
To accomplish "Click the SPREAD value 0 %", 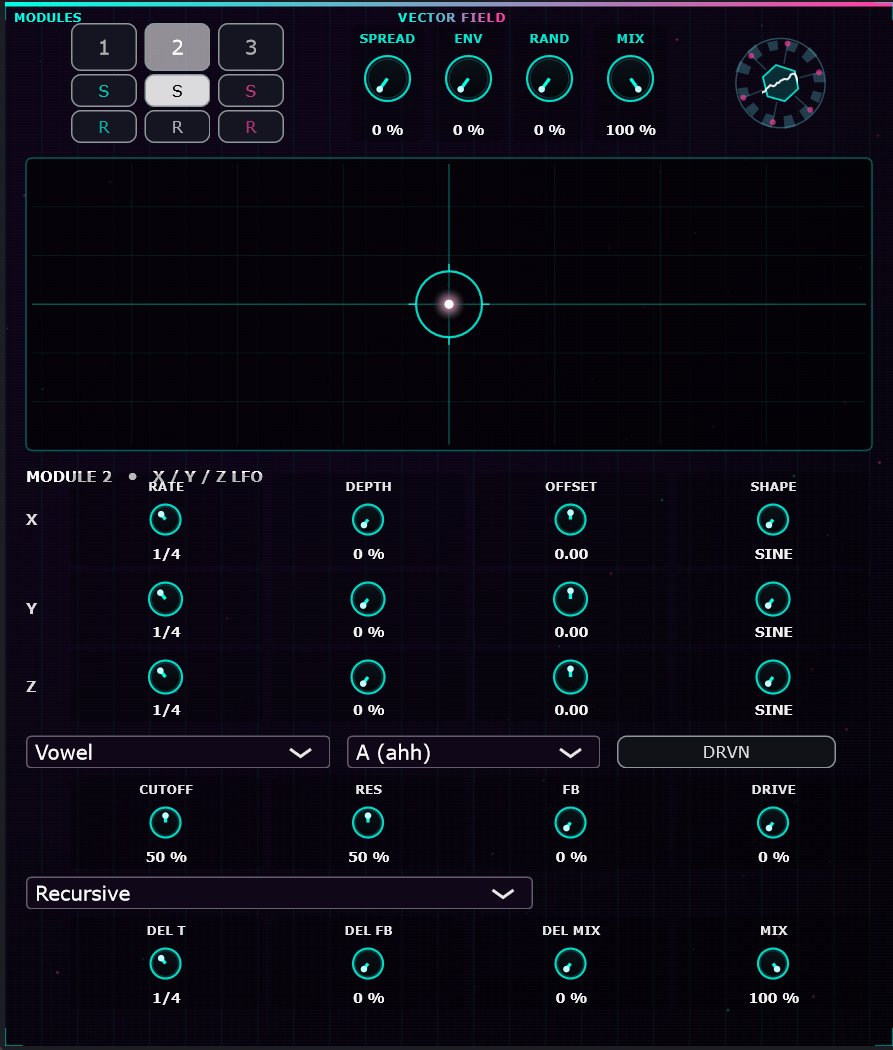I will (388, 130).
